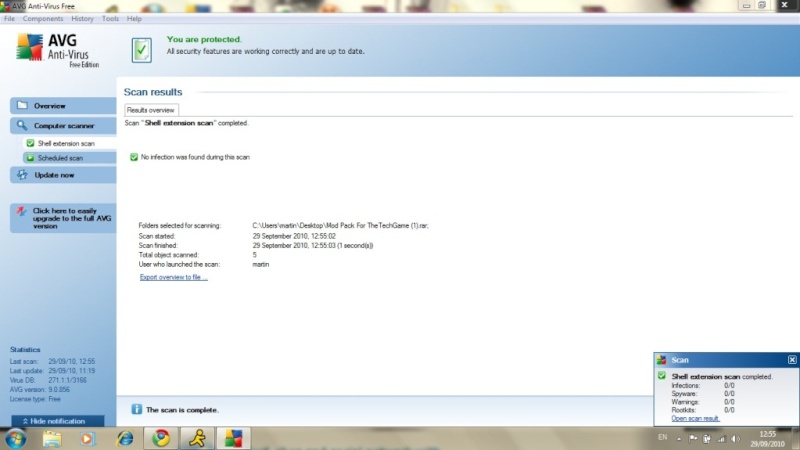Close the Scan notification popup
This screenshot has width=800, height=450.
792,360
